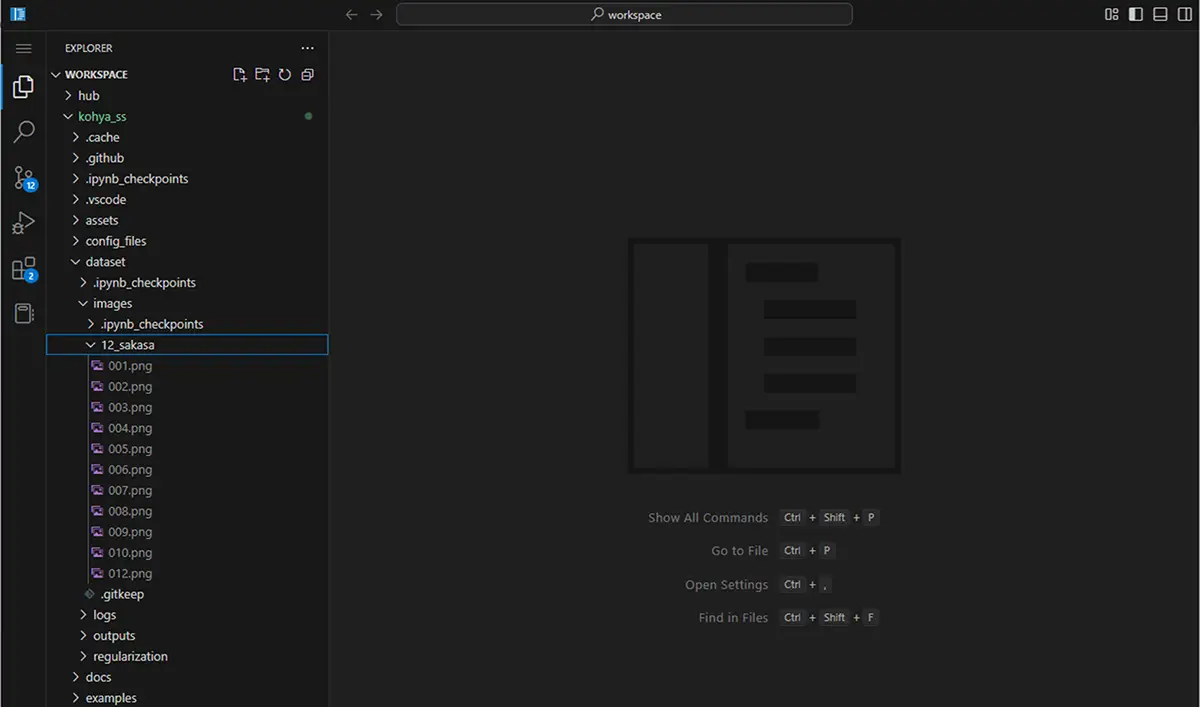1200x707 pixels.
Task: Open the Explorer view in activity bar
Action: tap(23, 87)
